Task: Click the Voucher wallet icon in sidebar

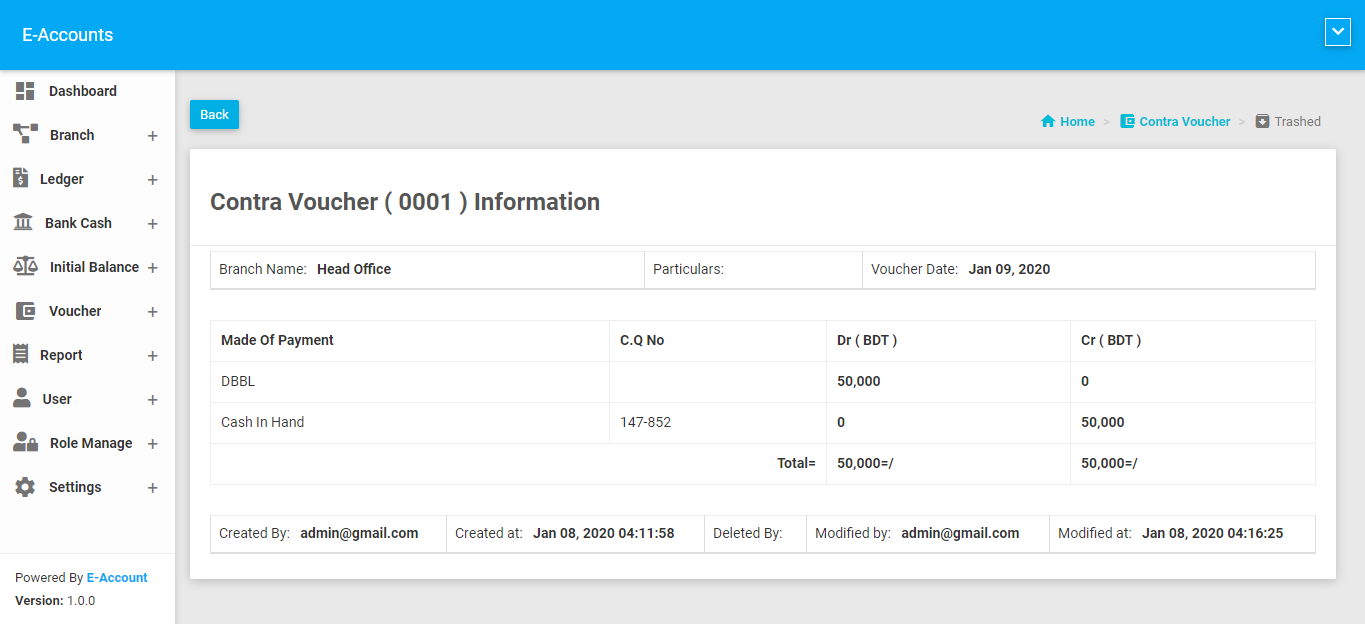Action: [x=25, y=311]
